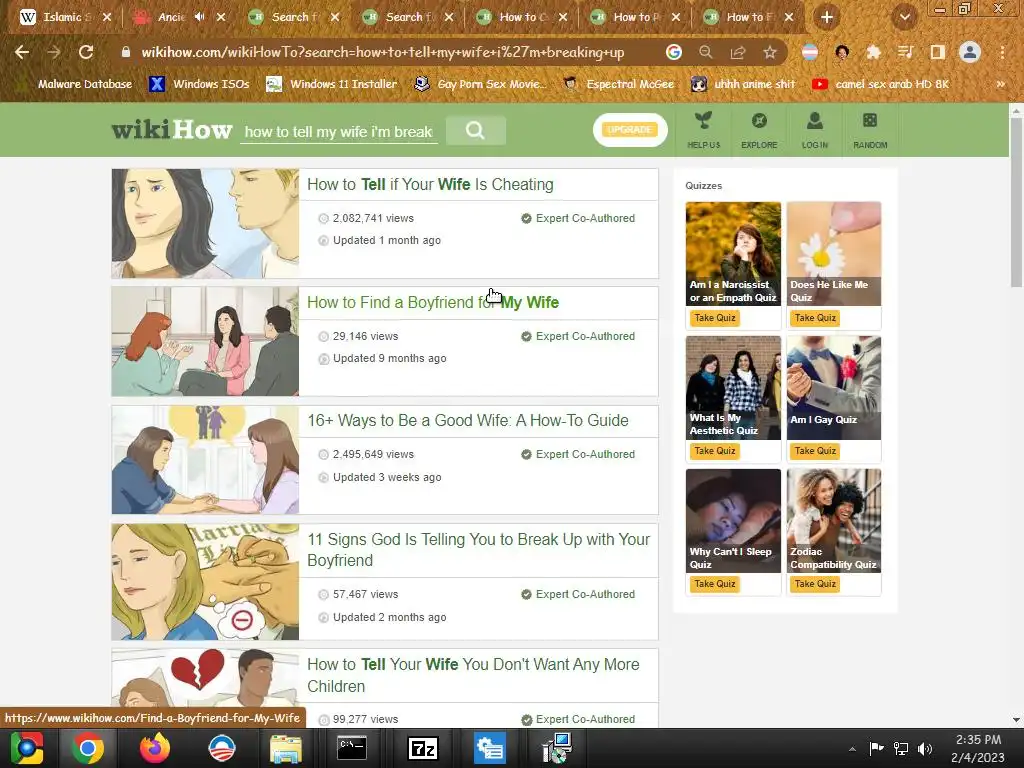Open the clock showing 2:35 PM
The image size is (1024, 768).
[x=978, y=748]
